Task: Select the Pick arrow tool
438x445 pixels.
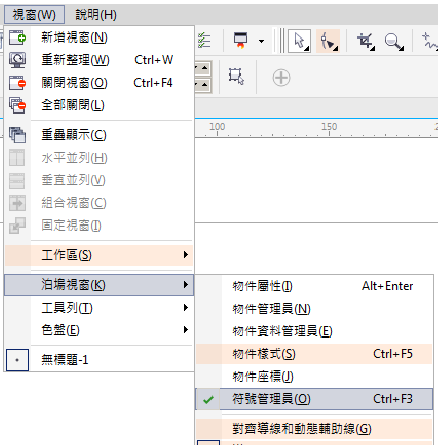Action: tap(300, 41)
